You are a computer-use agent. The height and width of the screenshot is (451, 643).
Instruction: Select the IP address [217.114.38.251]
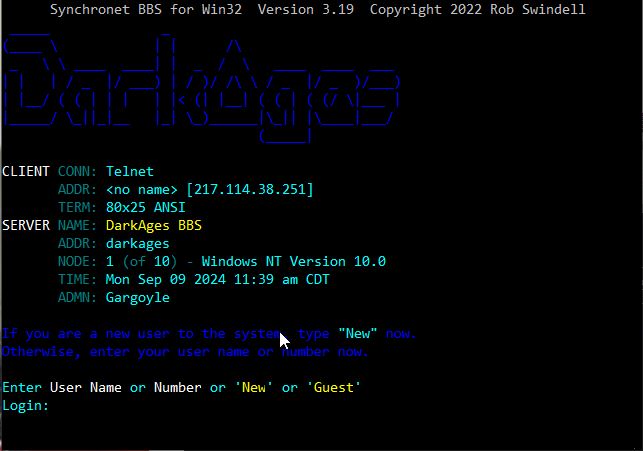pos(250,189)
